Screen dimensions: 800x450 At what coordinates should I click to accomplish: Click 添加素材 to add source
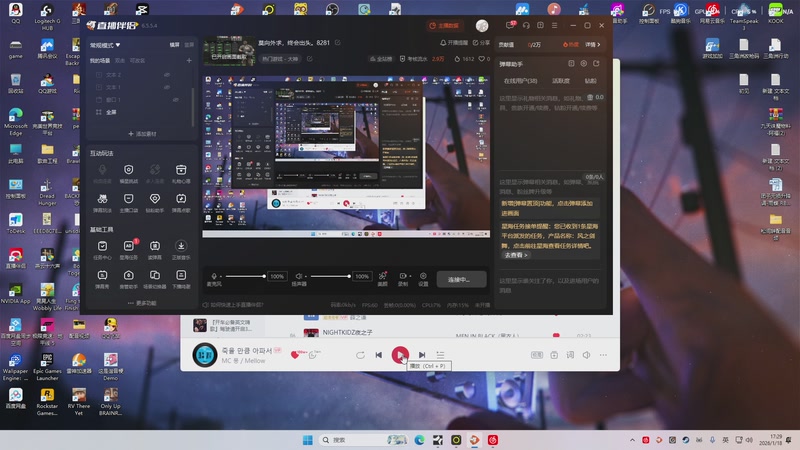coord(142,134)
